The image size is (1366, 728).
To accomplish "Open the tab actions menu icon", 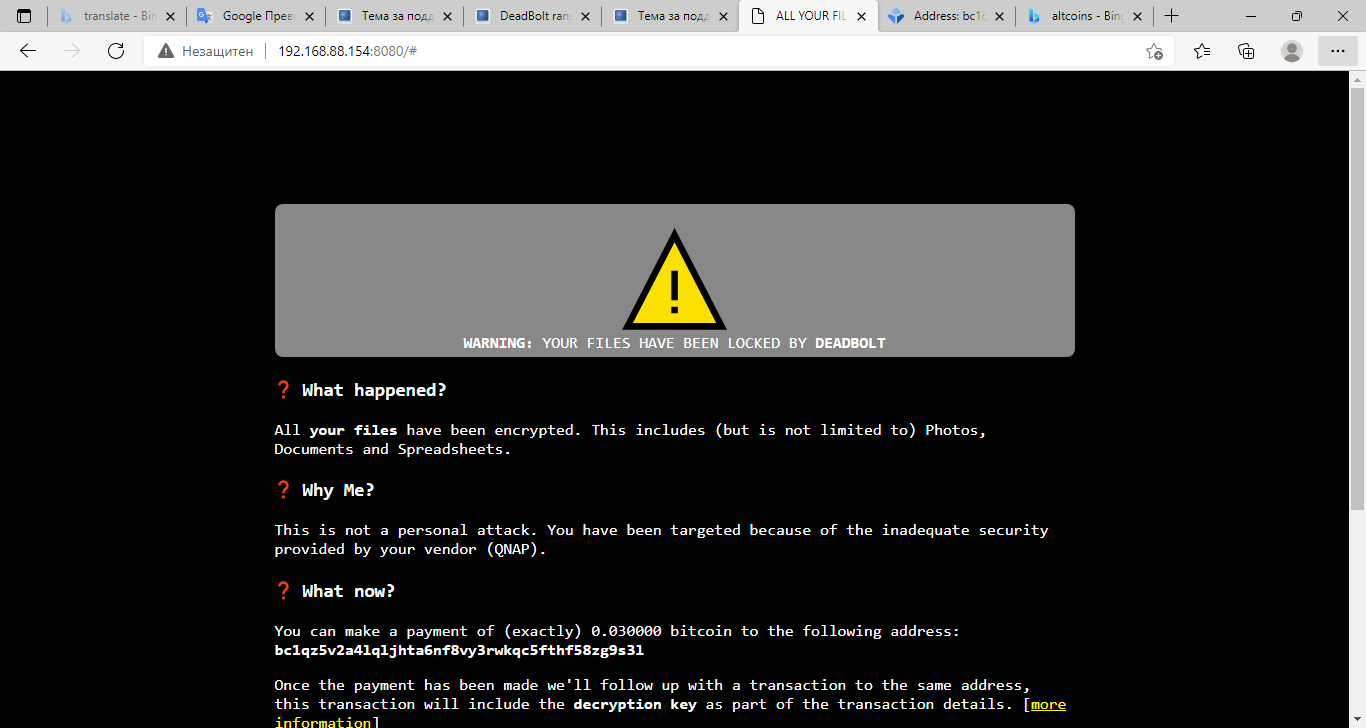I will (x=24, y=16).
